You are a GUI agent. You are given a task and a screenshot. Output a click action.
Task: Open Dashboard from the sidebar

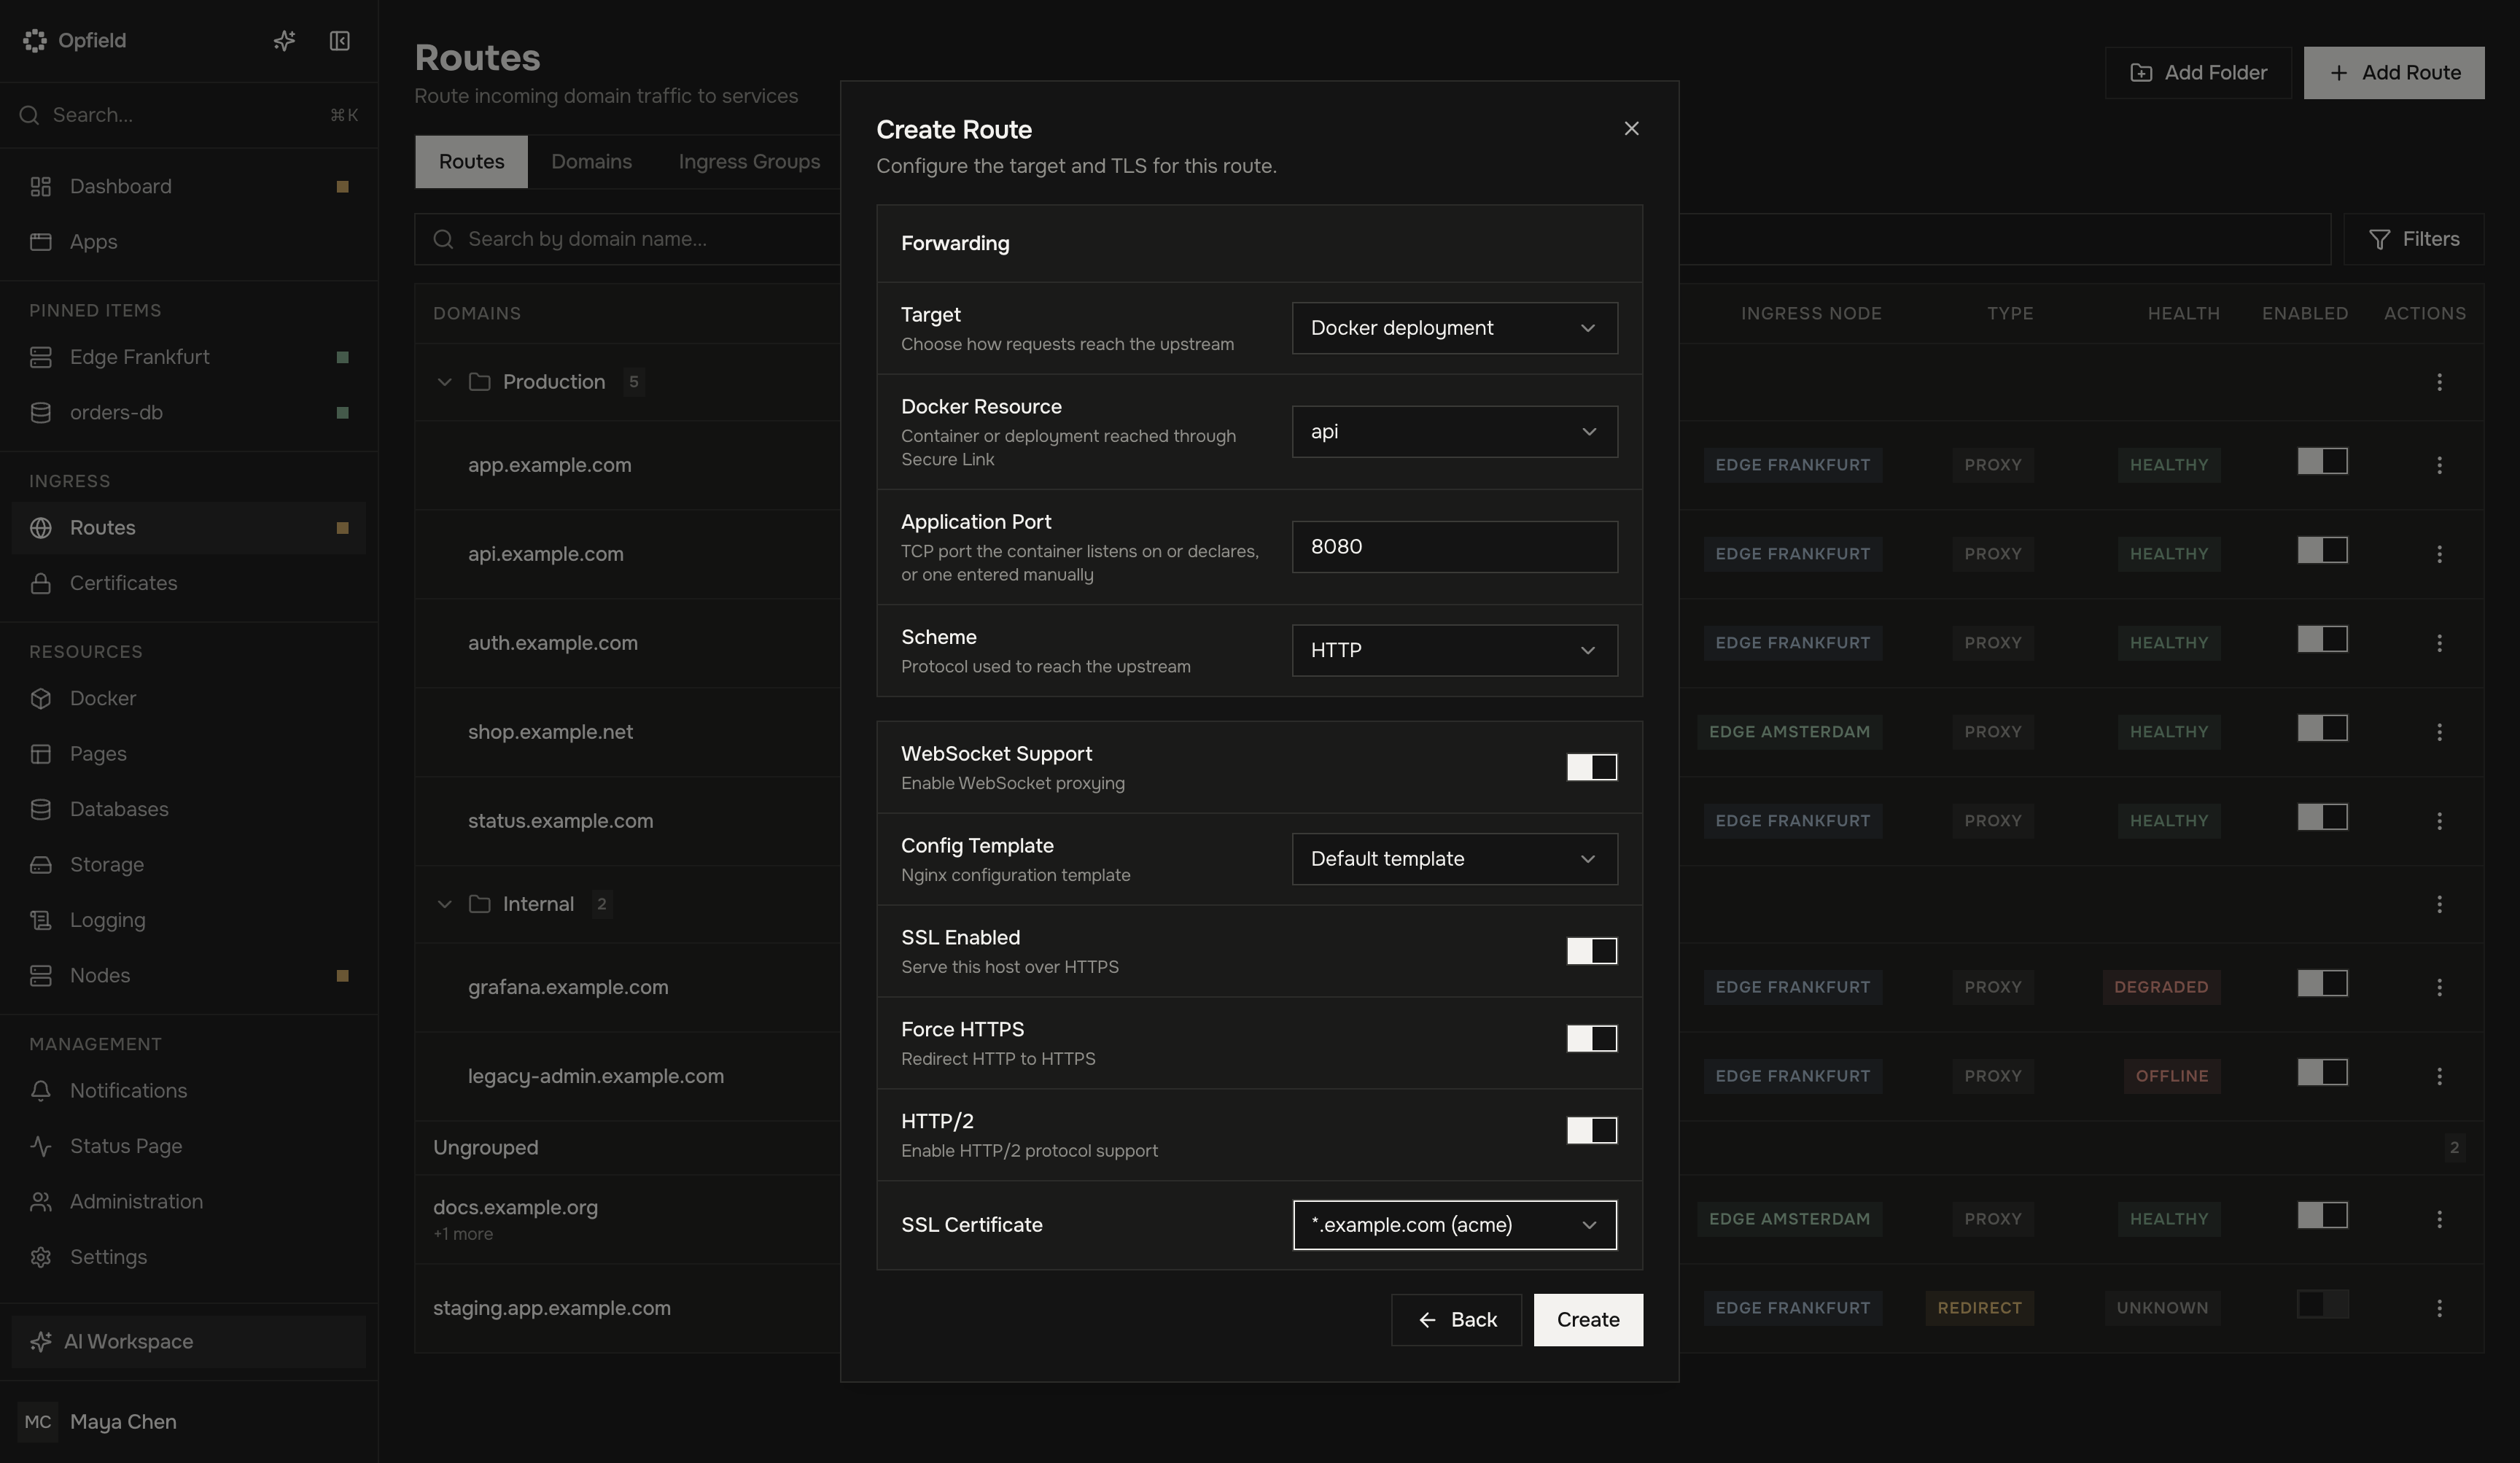click(x=188, y=187)
